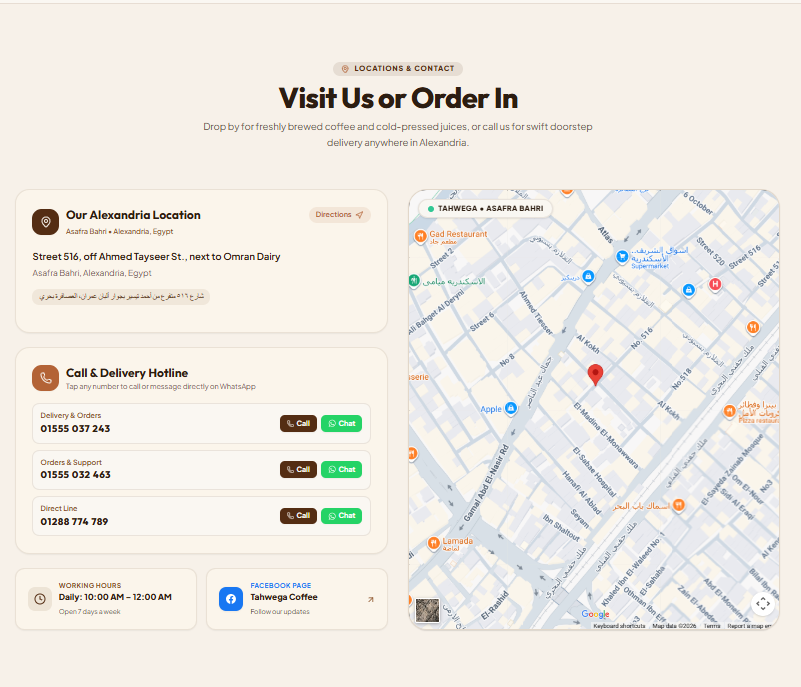Click the Tahwega Asafra Bahri map badge
801x687 pixels.
[x=485, y=208]
